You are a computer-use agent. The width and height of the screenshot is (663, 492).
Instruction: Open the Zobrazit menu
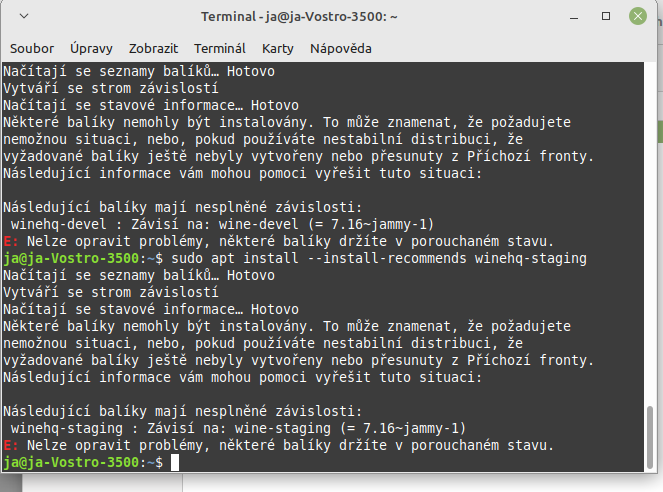[153, 48]
